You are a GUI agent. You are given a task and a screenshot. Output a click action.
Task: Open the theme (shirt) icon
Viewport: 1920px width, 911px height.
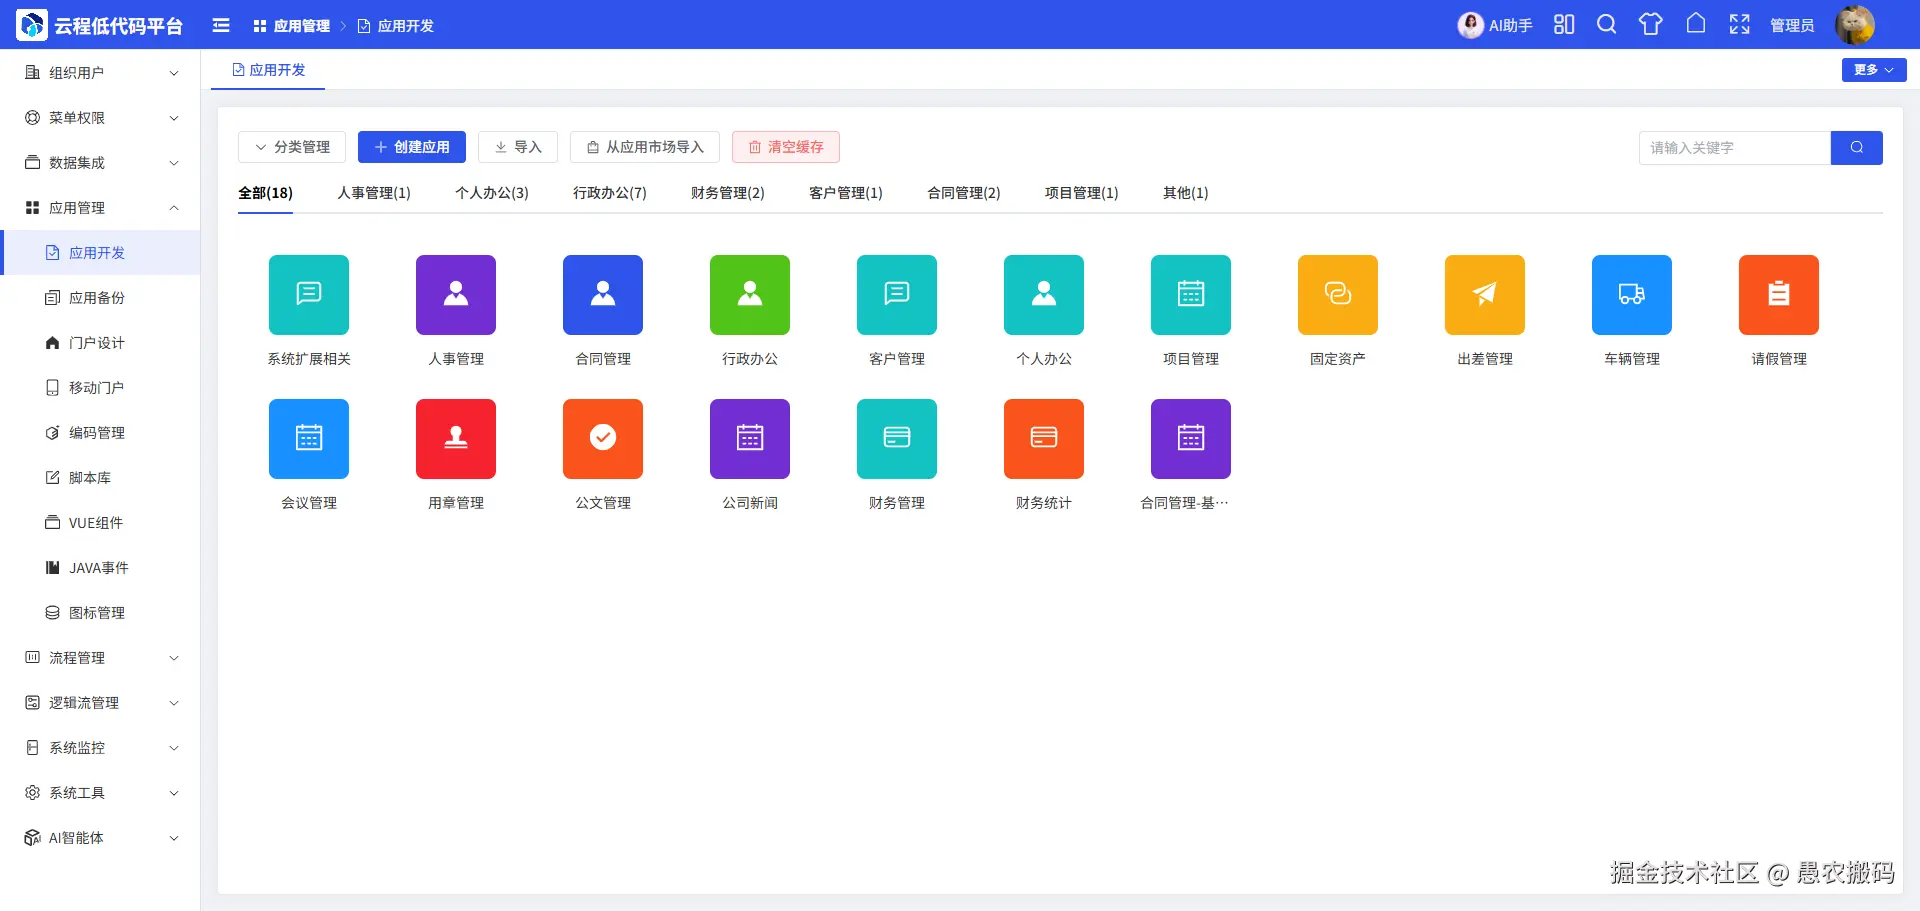pyautogui.click(x=1651, y=24)
